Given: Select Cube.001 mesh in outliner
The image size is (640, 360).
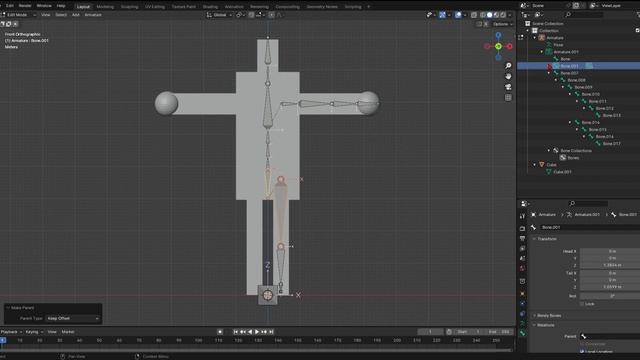Looking at the screenshot, I should [562, 172].
